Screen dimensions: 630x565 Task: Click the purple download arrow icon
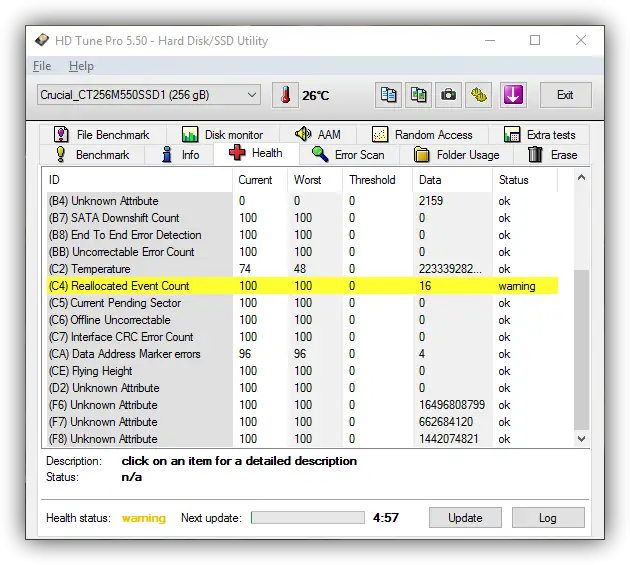(513, 95)
